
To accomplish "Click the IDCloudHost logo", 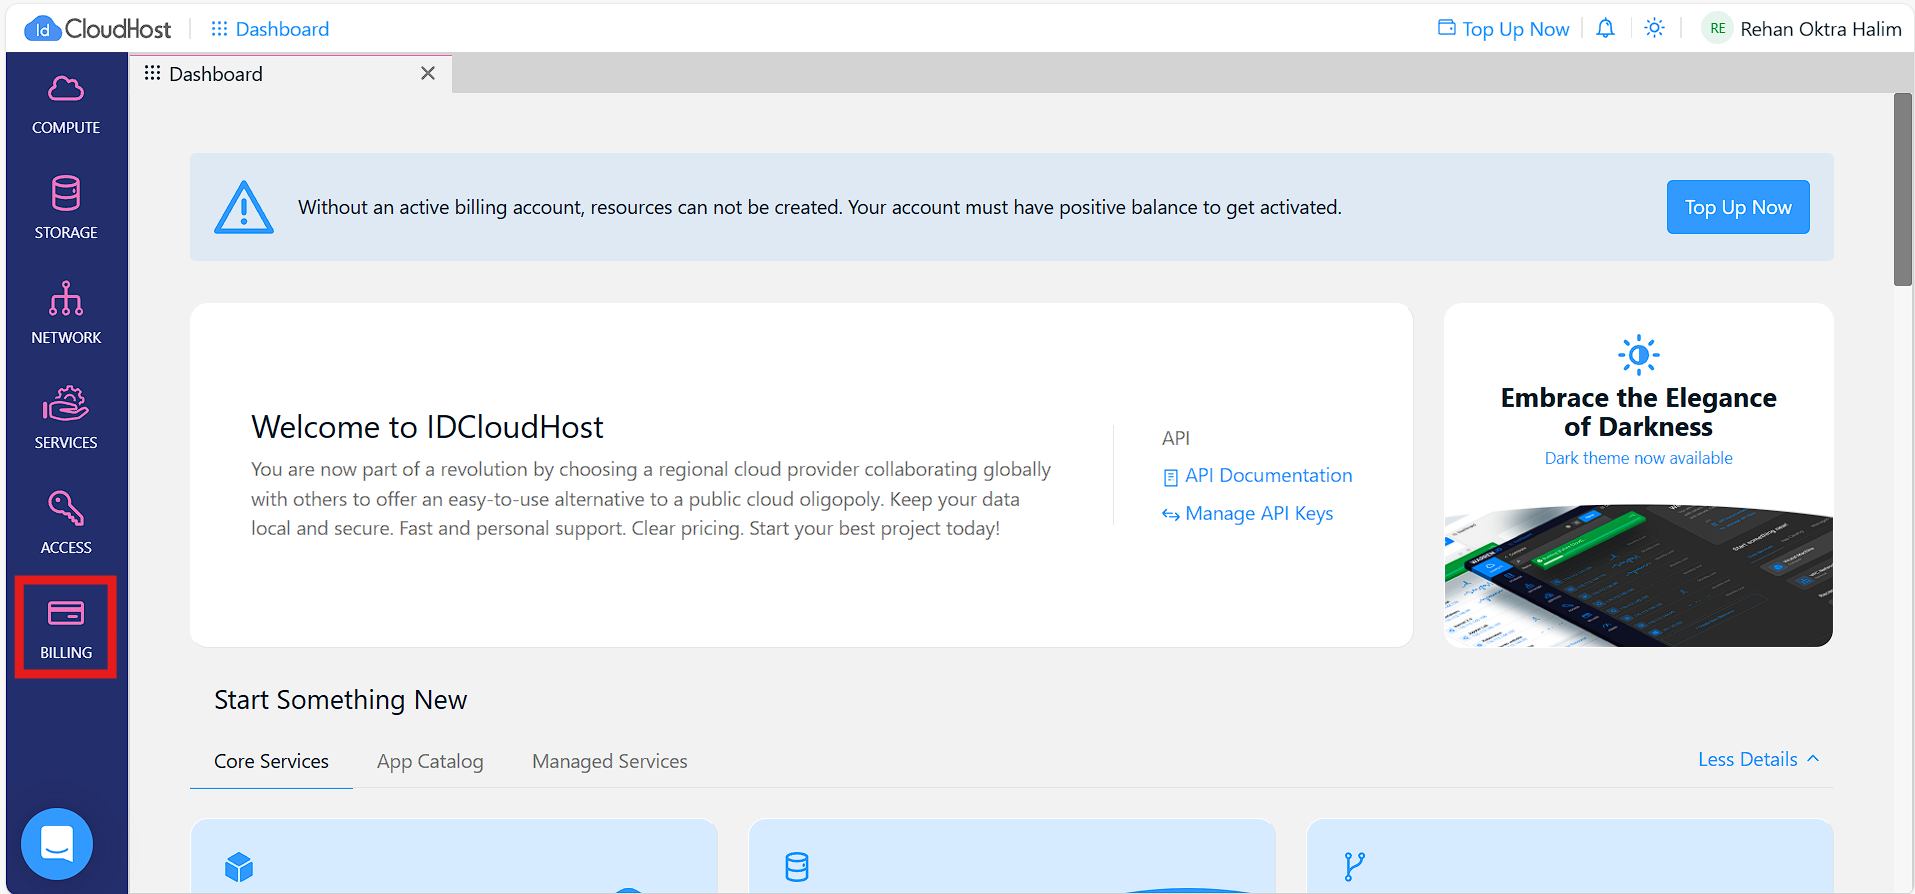I will 98,29.
